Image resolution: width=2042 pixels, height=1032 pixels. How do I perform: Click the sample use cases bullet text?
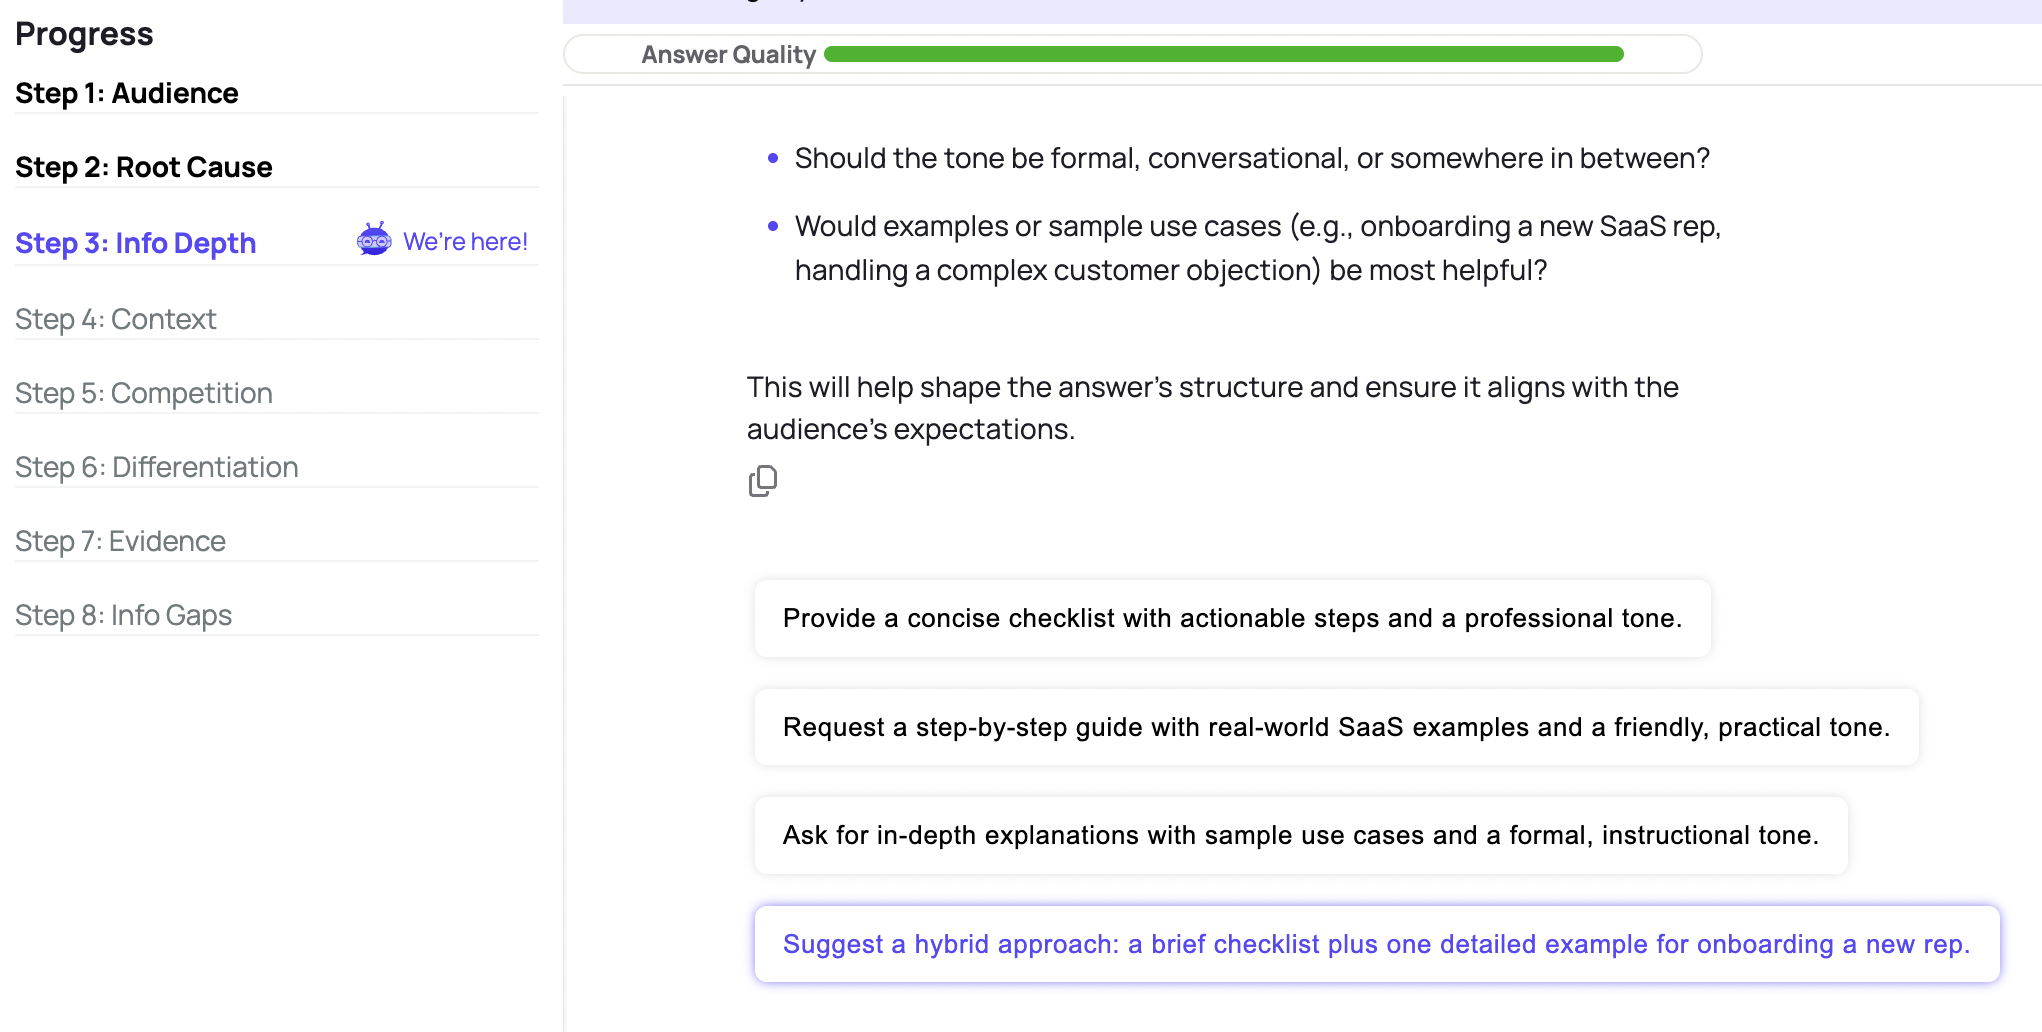(1258, 248)
